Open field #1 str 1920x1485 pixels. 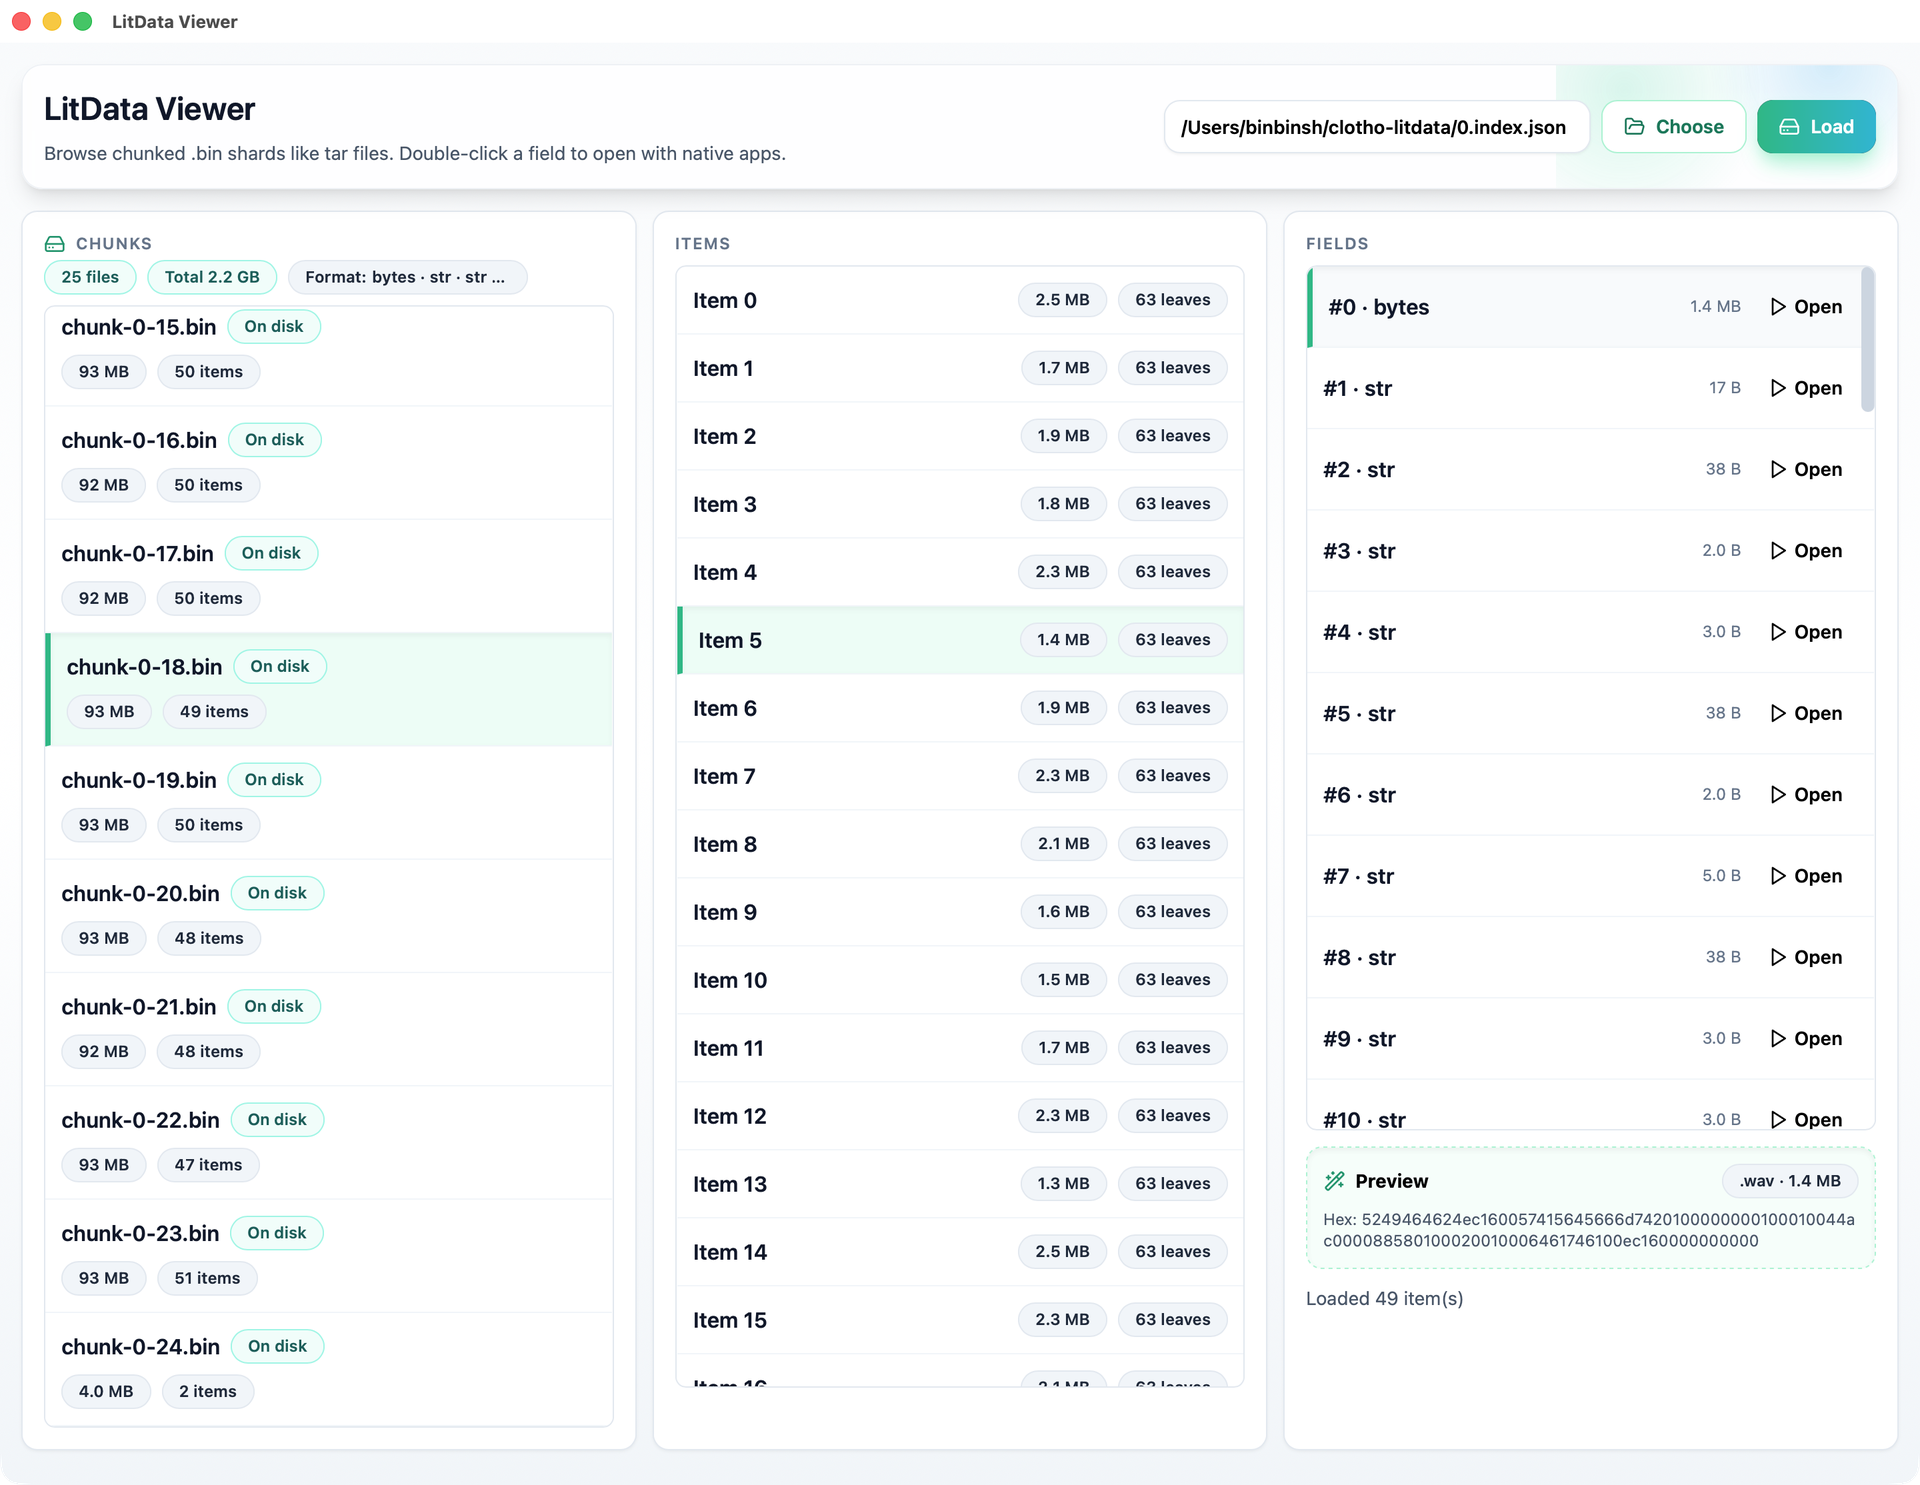pyautogui.click(x=1816, y=388)
